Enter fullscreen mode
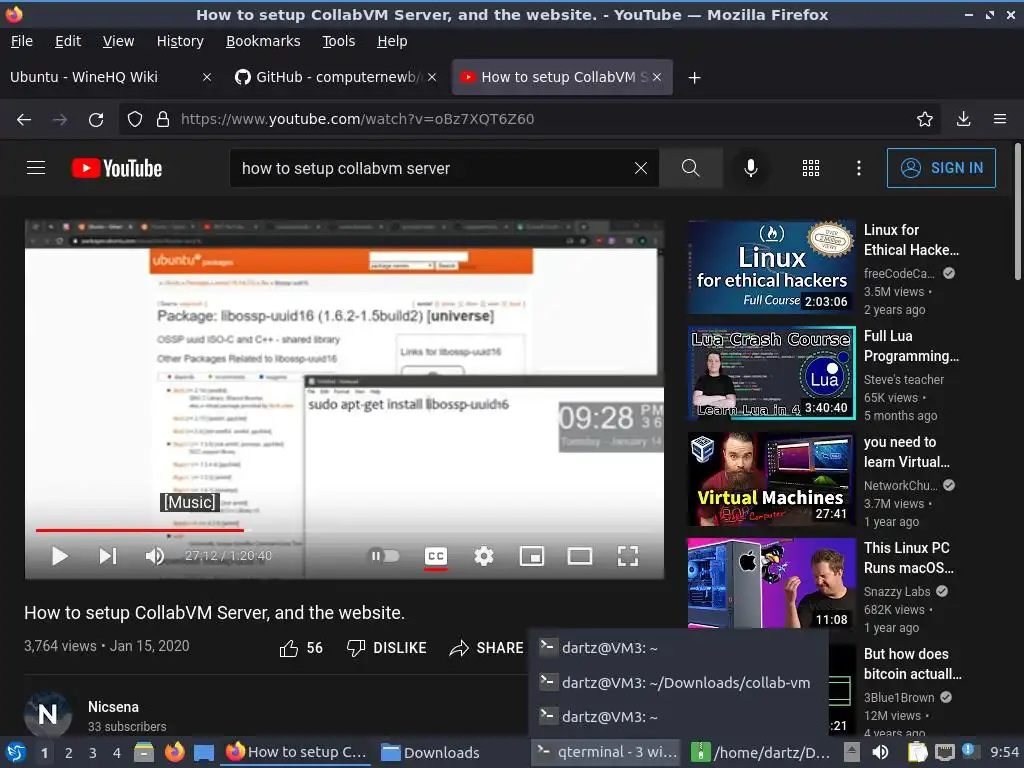 [628, 556]
